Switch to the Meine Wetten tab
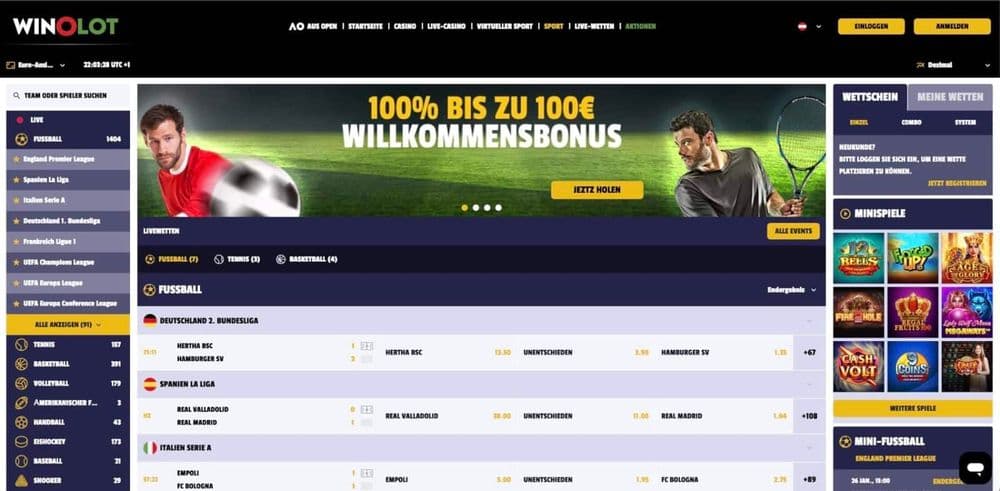The height and width of the screenshot is (491, 1000). (950, 97)
